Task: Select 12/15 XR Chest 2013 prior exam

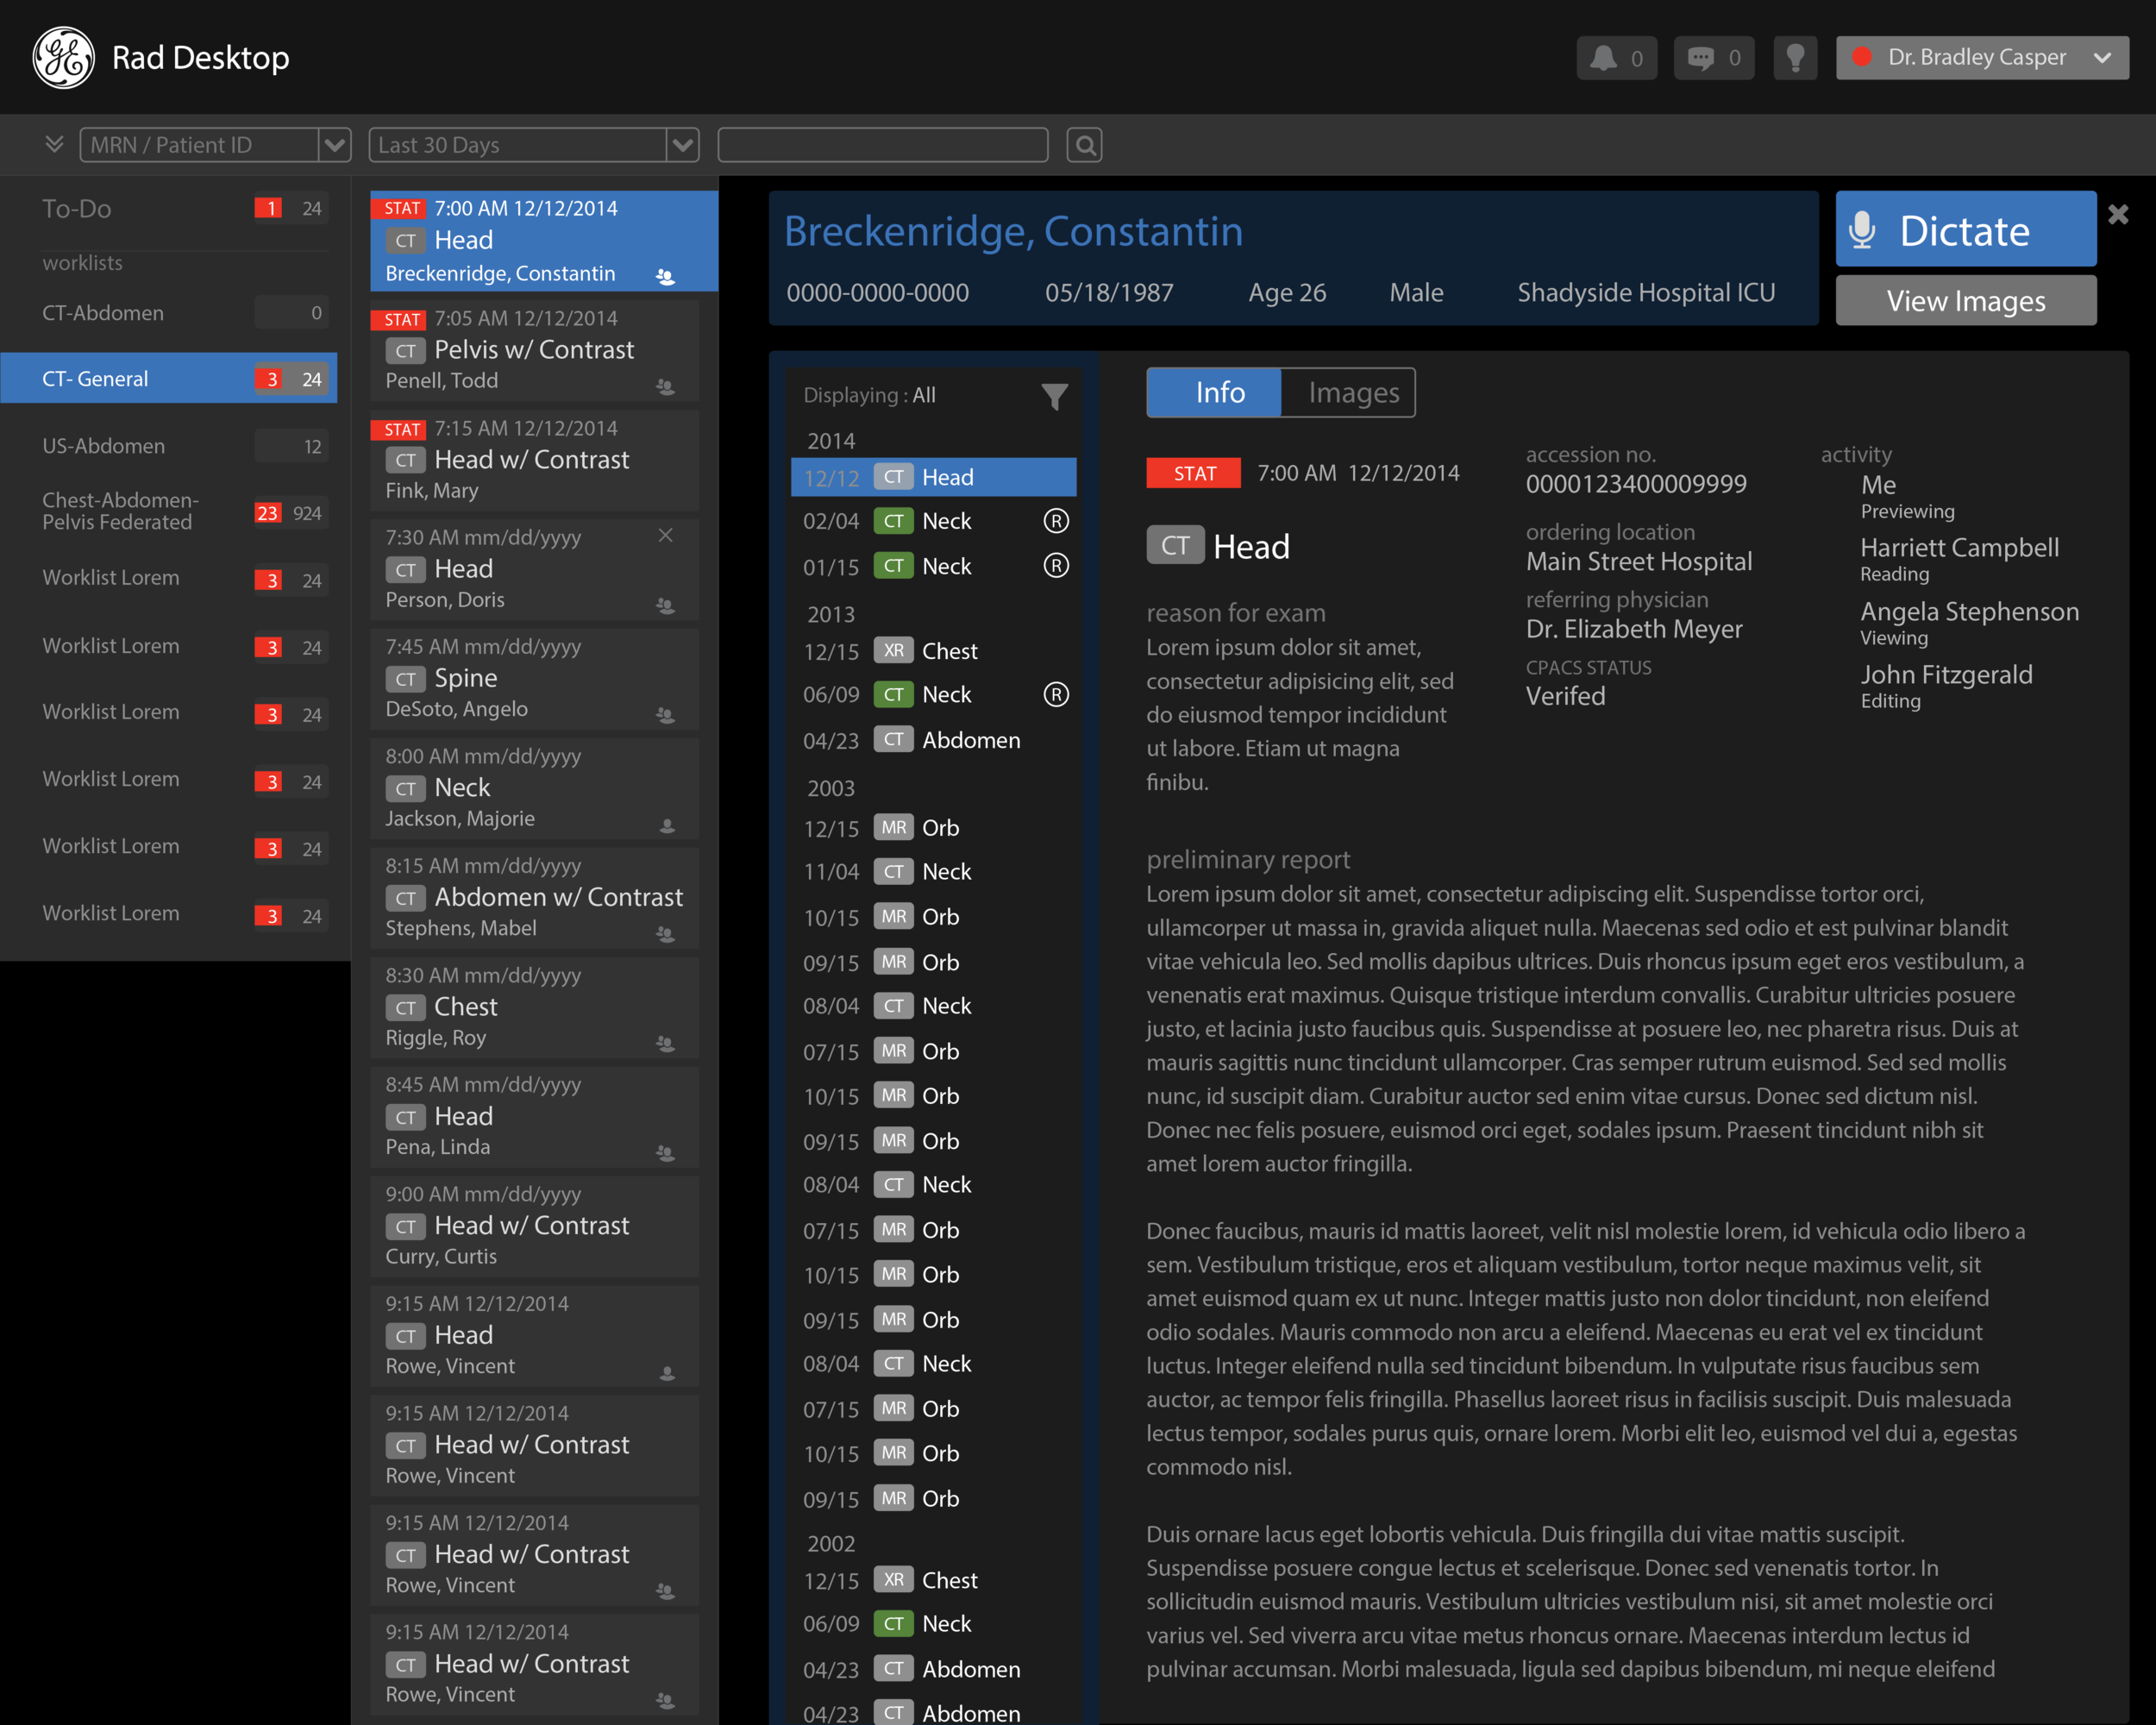Action: [x=935, y=651]
